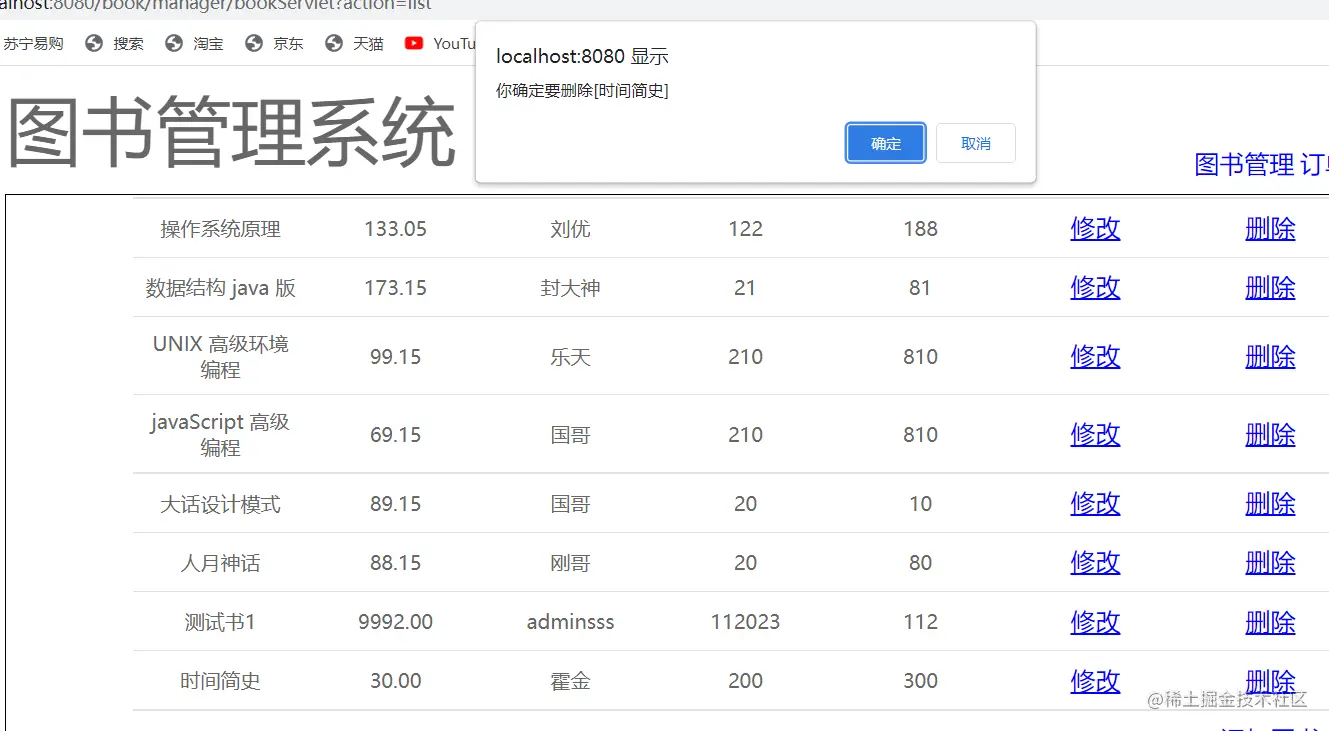Select the book title javaScript 高级编程

220,435
